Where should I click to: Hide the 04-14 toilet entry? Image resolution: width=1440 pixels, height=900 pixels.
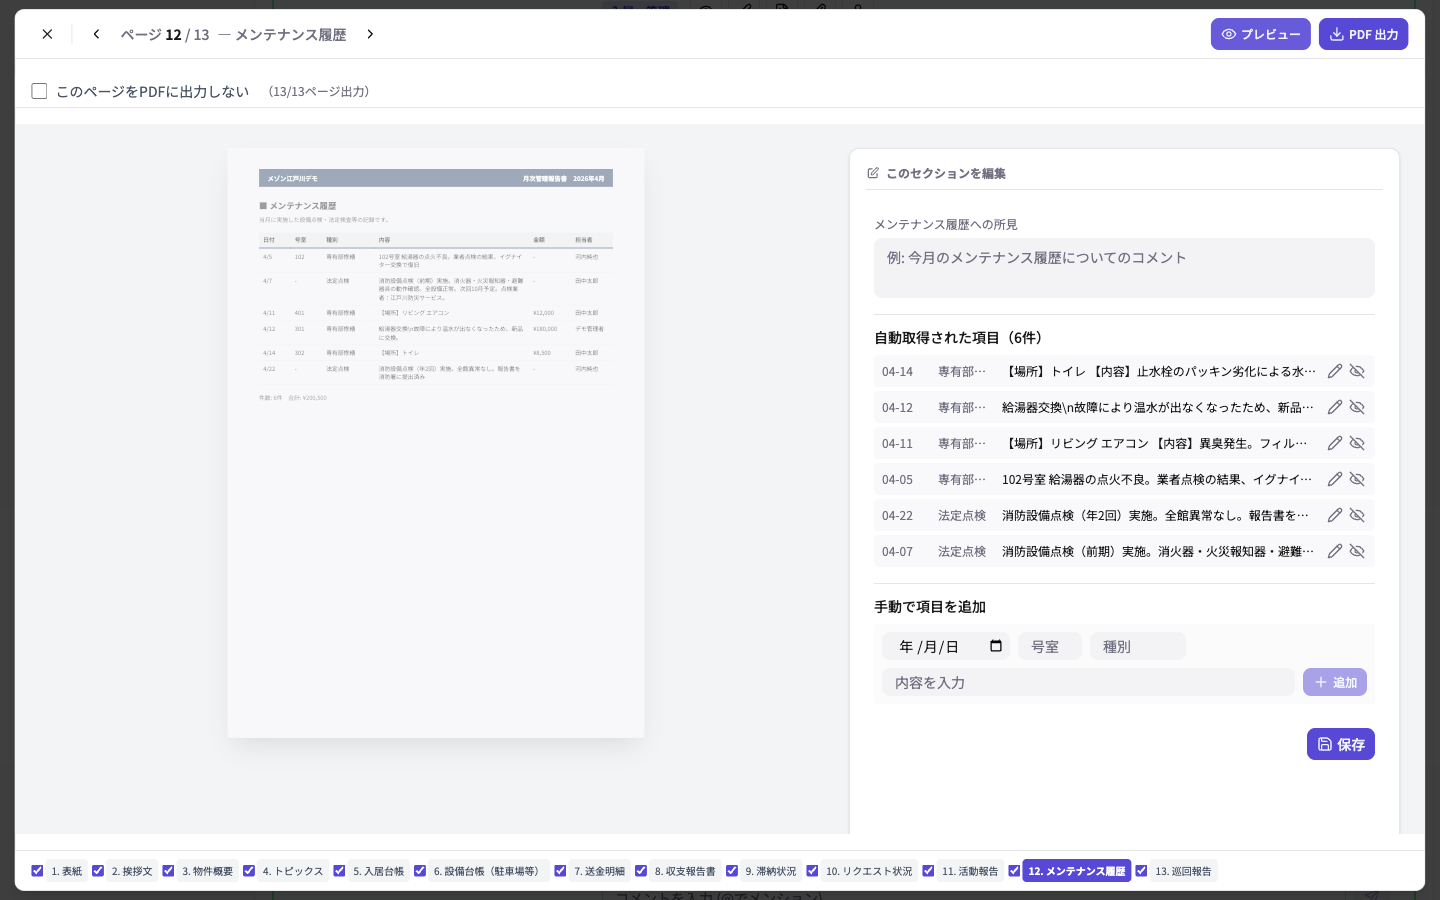click(1357, 371)
